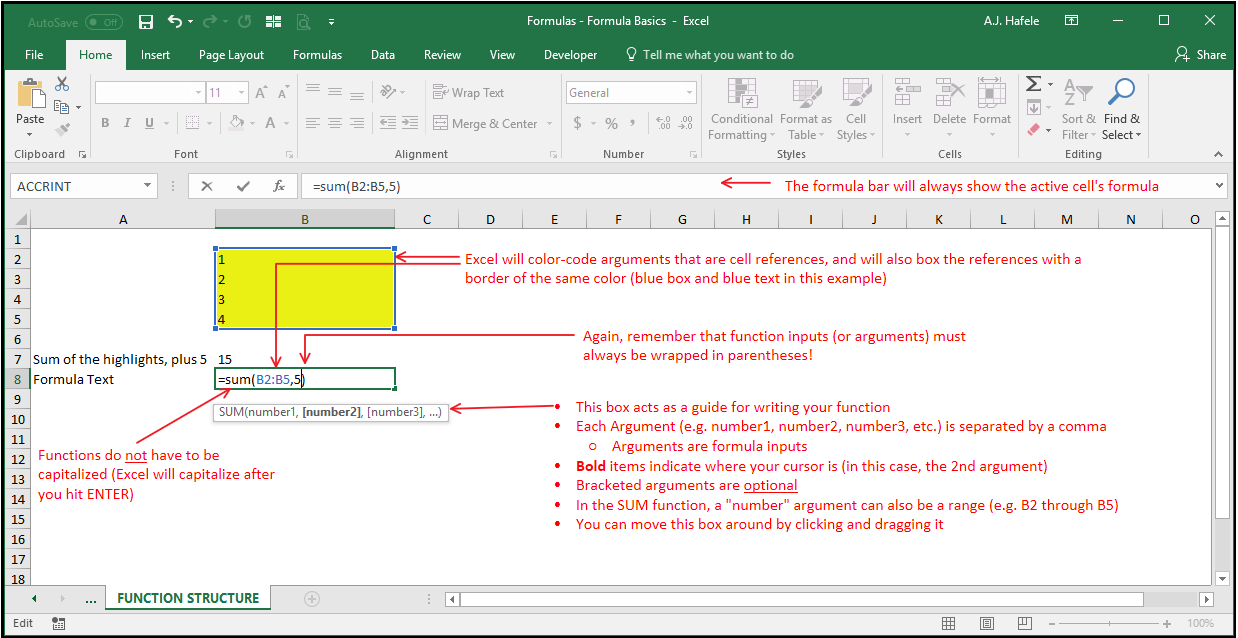Click the Save icon in the title bar
The height and width of the screenshot is (638, 1238).
pos(146,21)
